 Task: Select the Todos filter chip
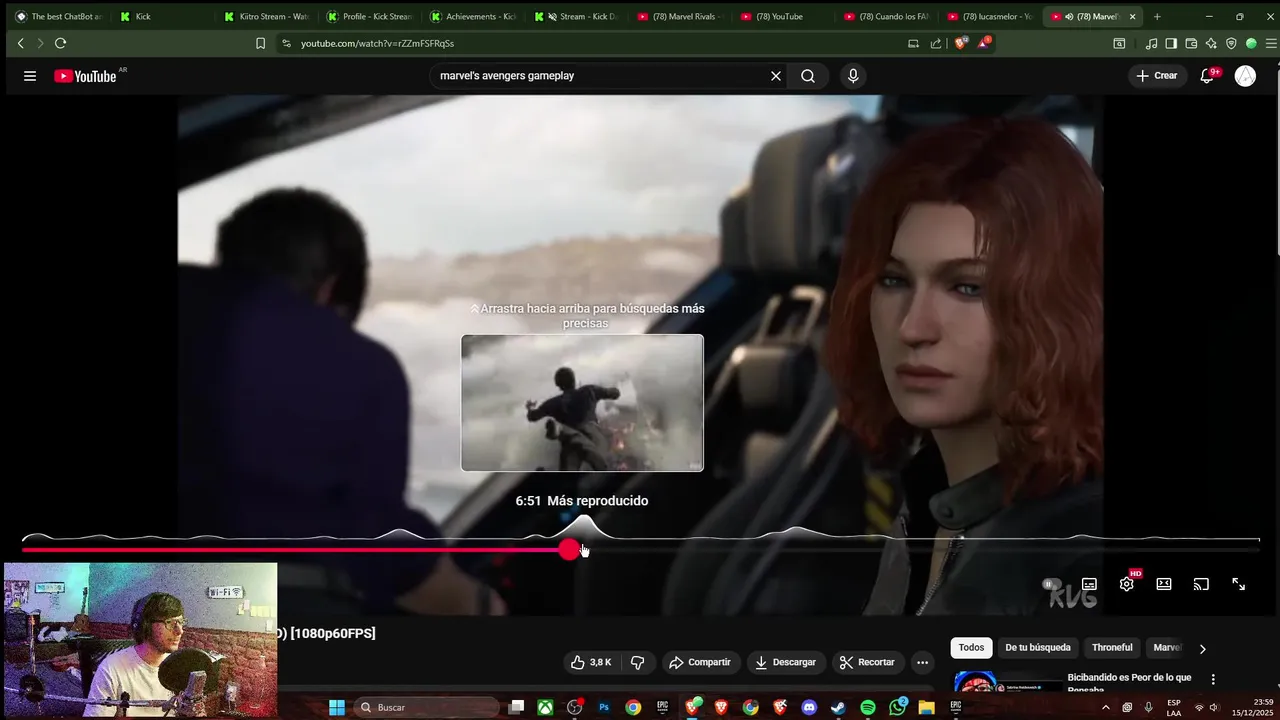pyautogui.click(x=971, y=648)
